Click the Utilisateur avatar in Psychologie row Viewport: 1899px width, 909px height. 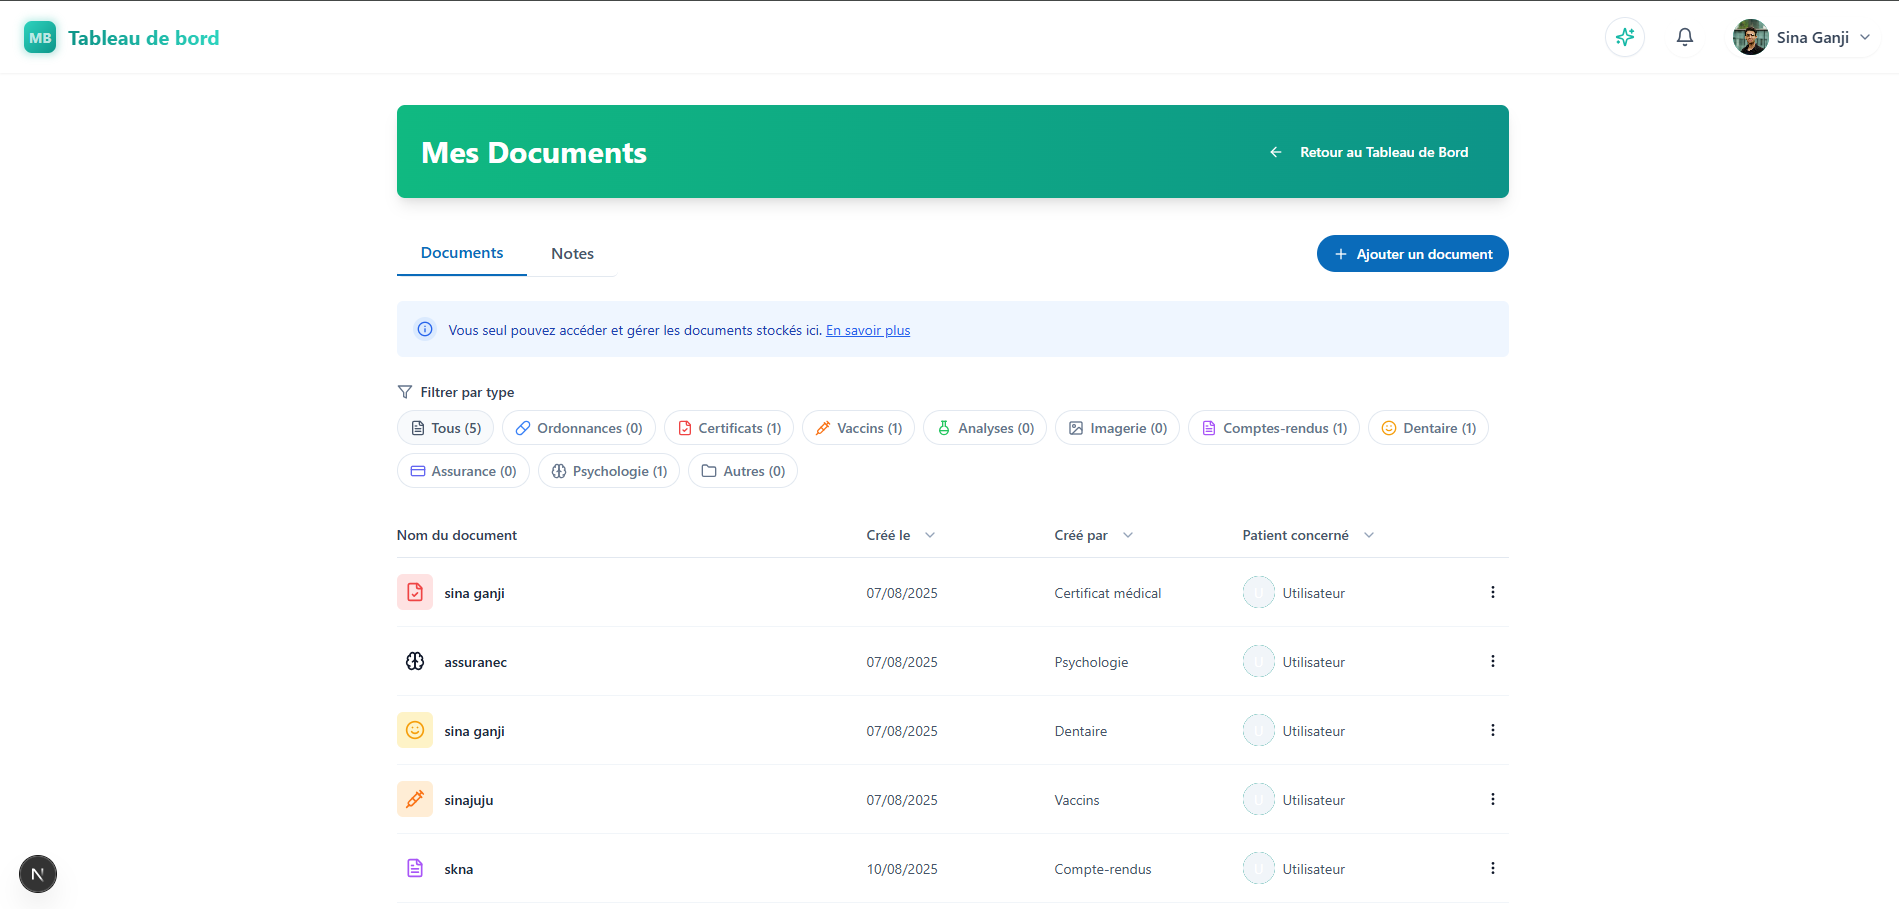click(1259, 661)
